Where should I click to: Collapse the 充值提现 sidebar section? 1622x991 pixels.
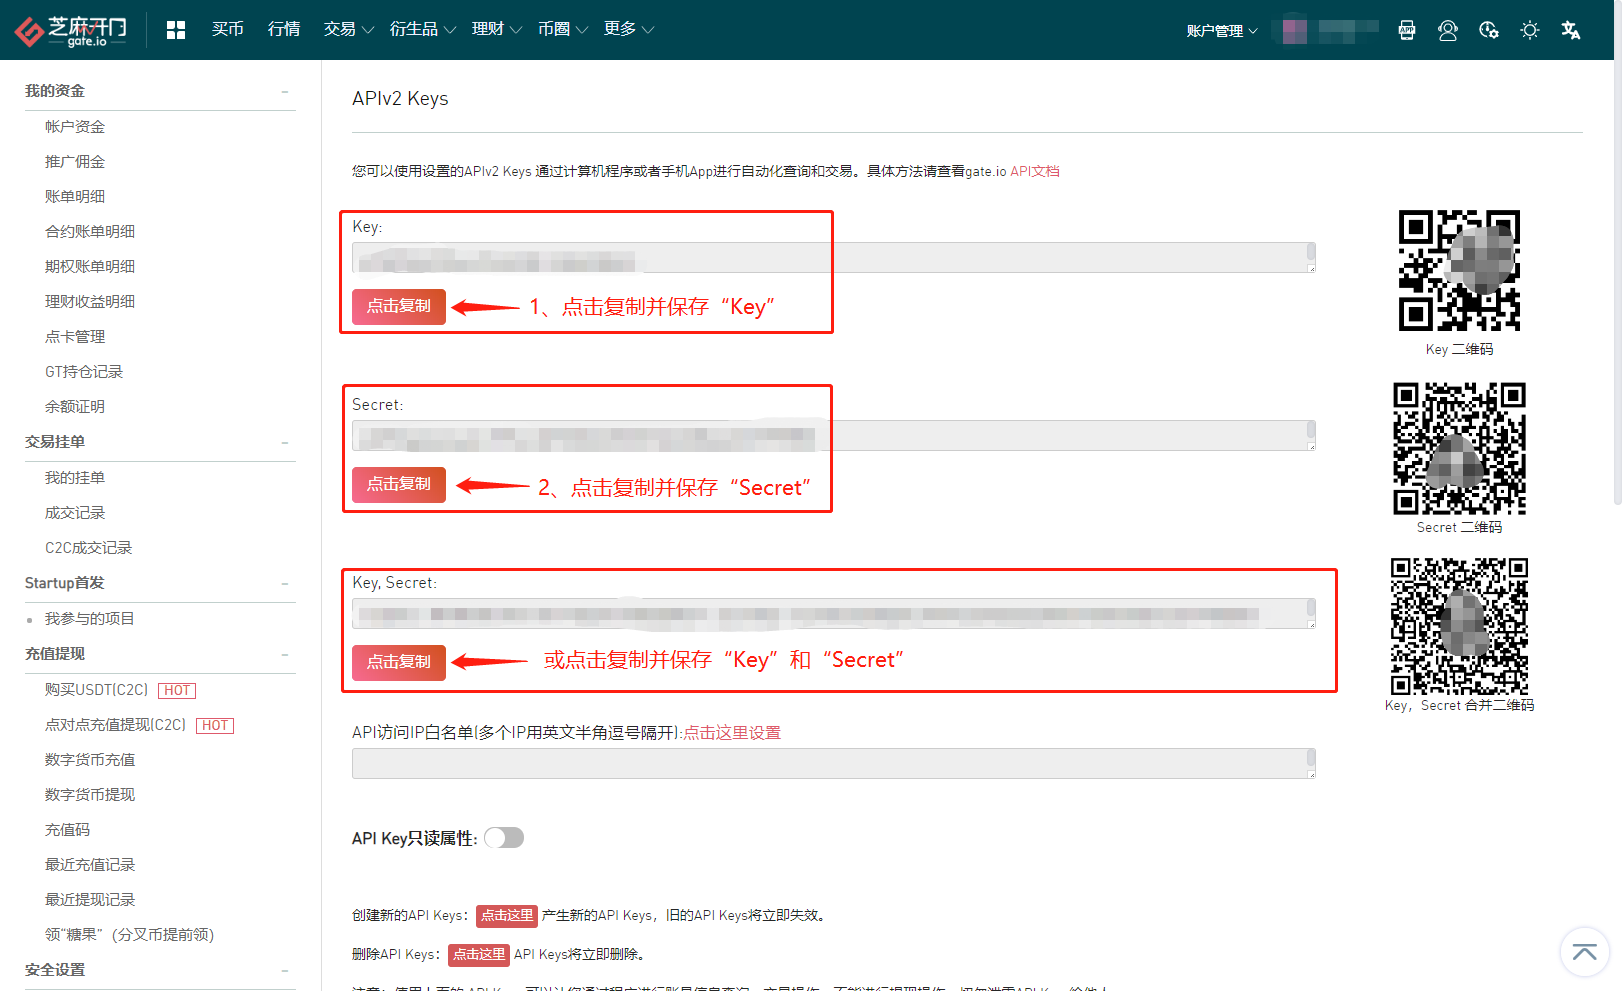pos(285,654)
